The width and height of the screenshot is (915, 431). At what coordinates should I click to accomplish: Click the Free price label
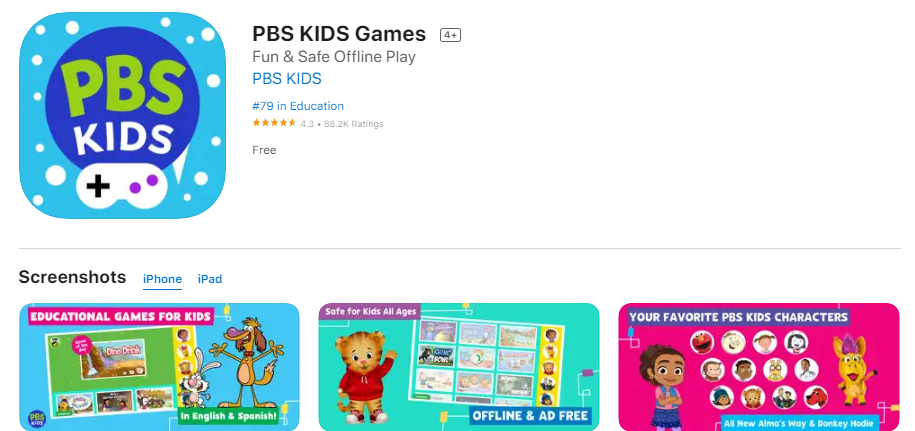click(x=264, y=150)
